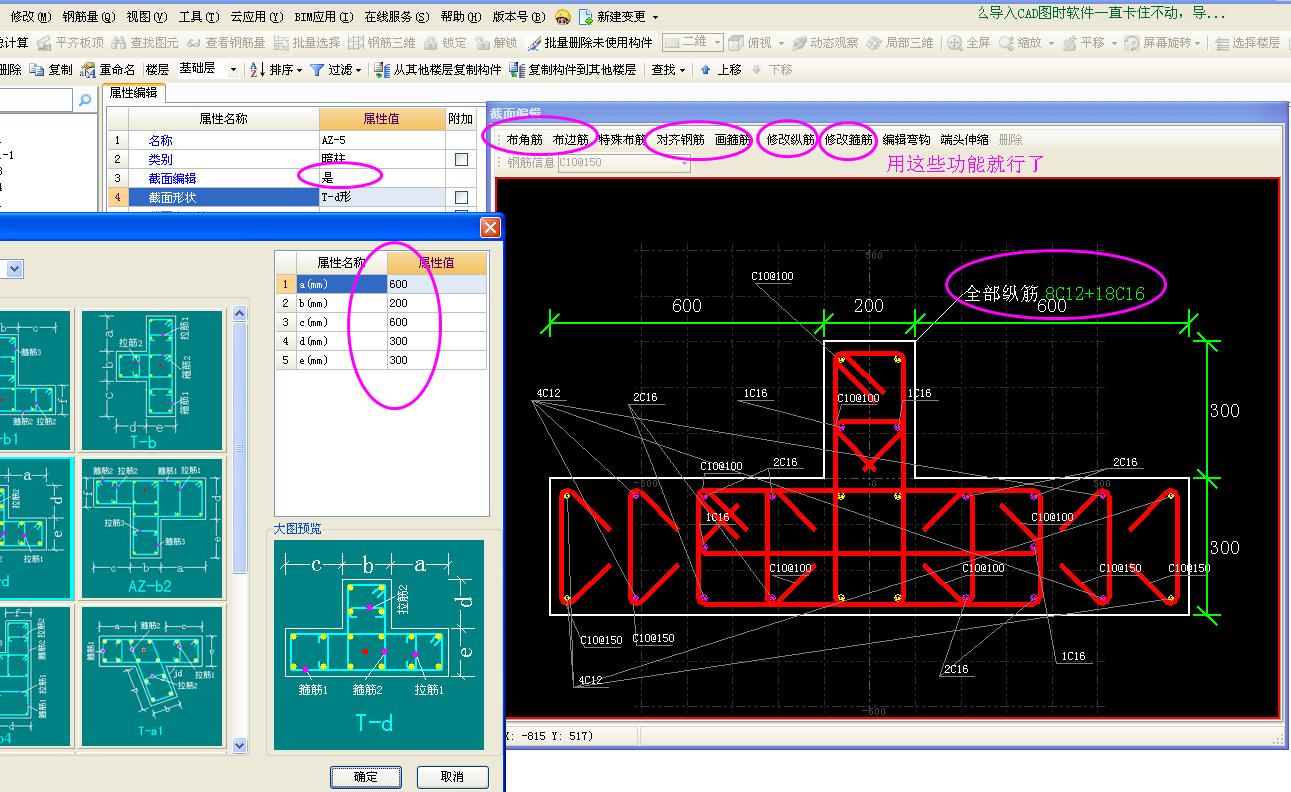Open 钢筋信息 C10@150 combo box
The height and width of the screenshot is (792, 1291).
[623, 162]
